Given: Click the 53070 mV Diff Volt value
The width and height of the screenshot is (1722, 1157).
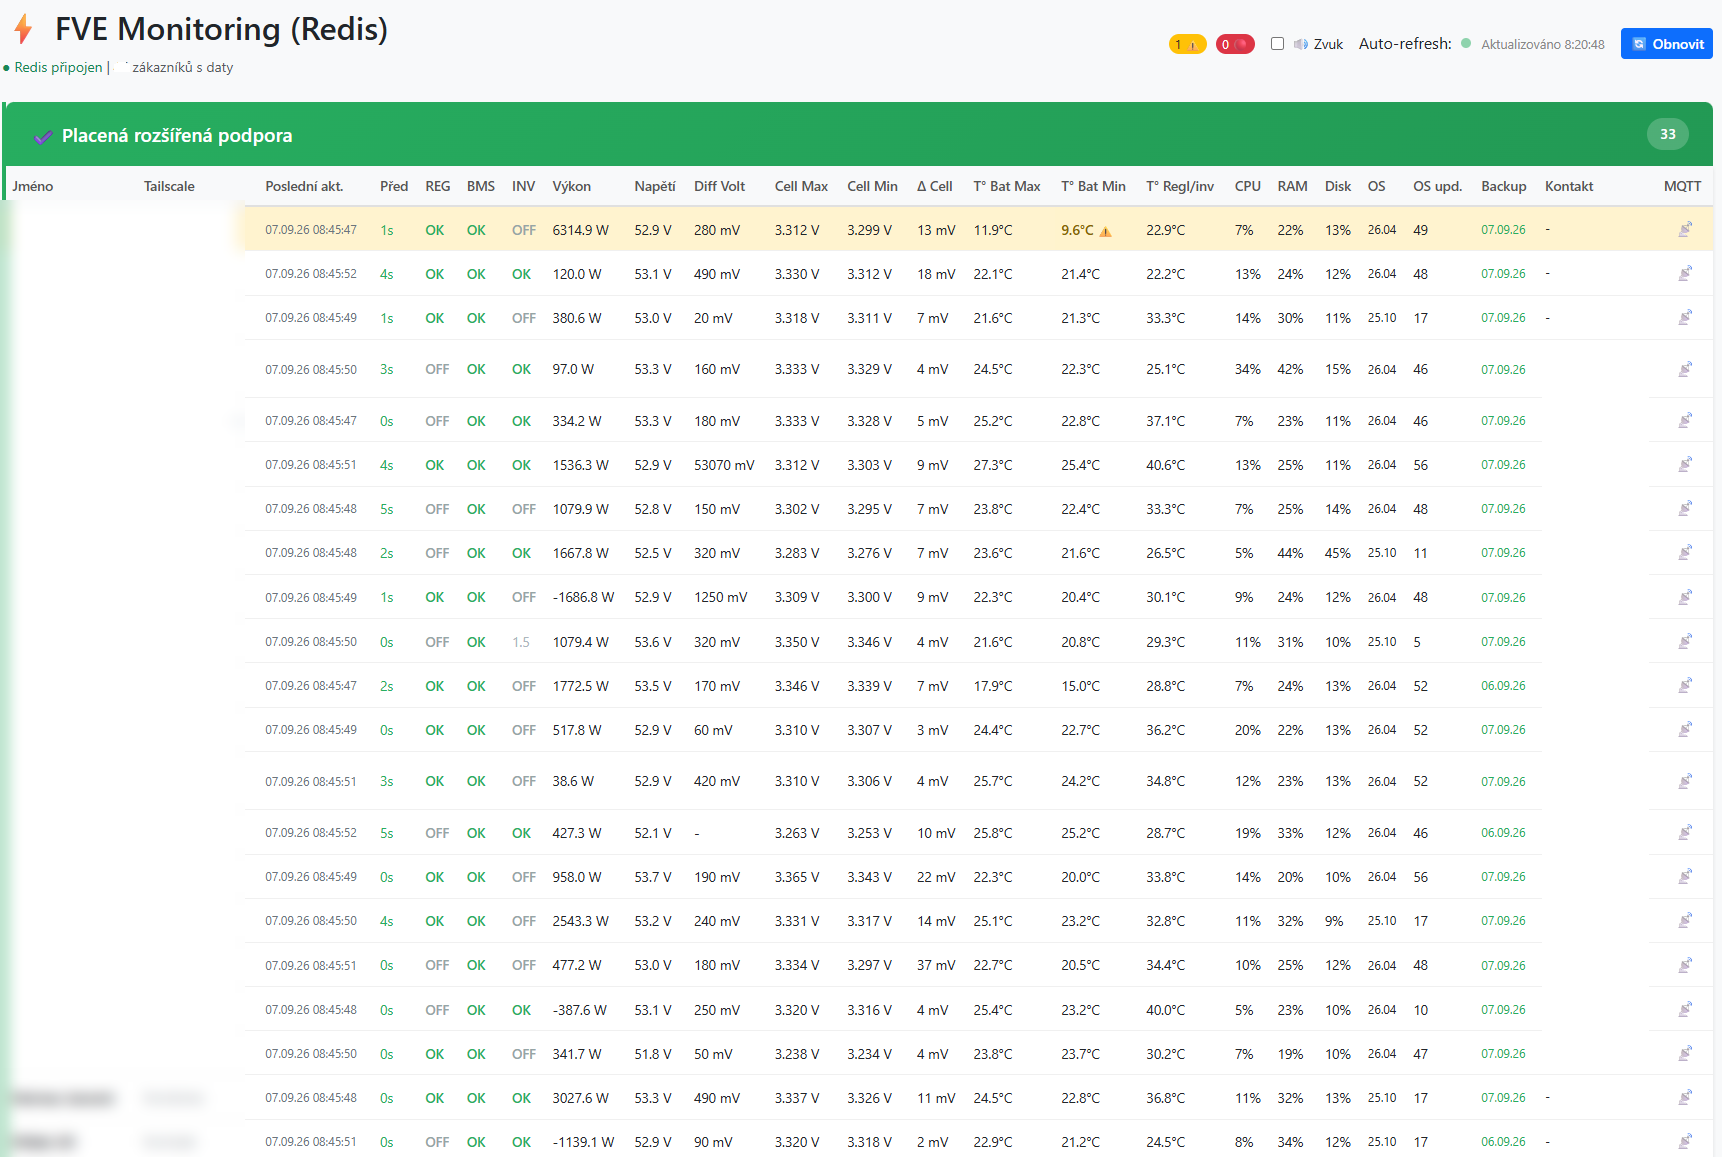Looking at the screenshot, I should (724, 465).
